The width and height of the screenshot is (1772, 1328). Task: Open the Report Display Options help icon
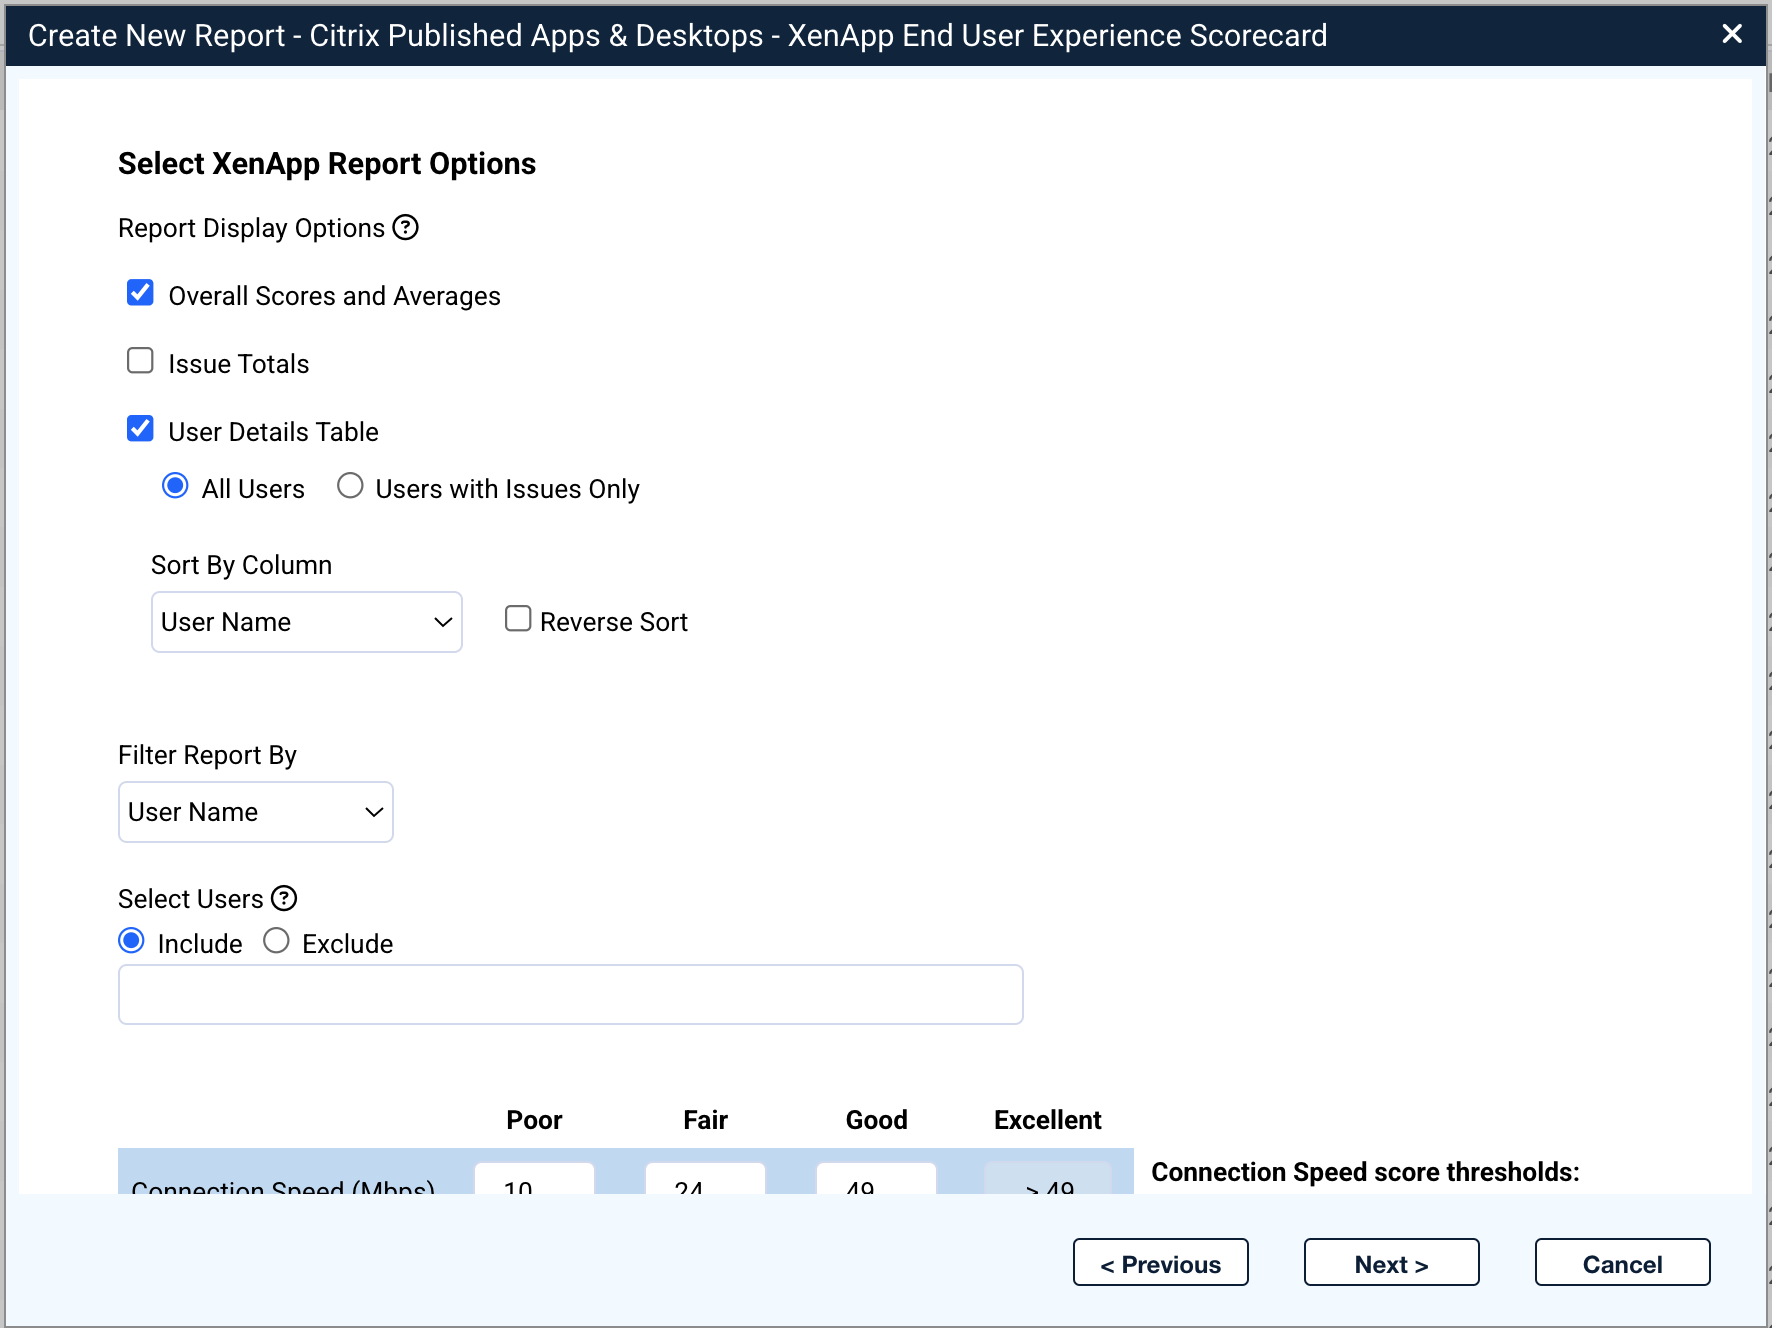pos(405,228)
